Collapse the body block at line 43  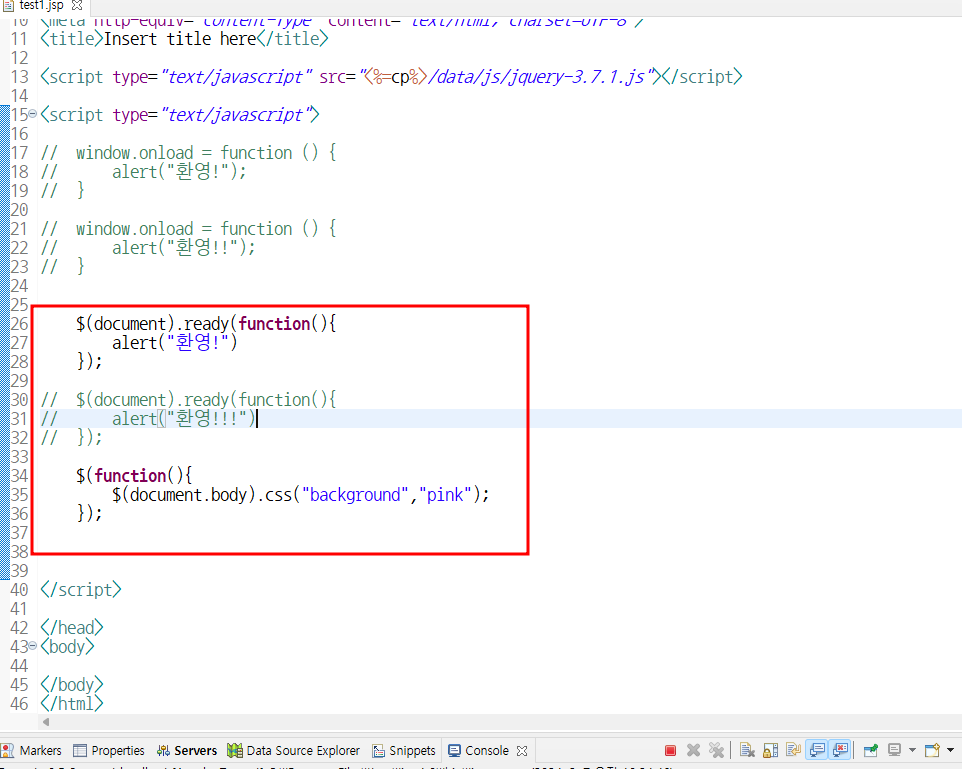(x=33, y=646)
